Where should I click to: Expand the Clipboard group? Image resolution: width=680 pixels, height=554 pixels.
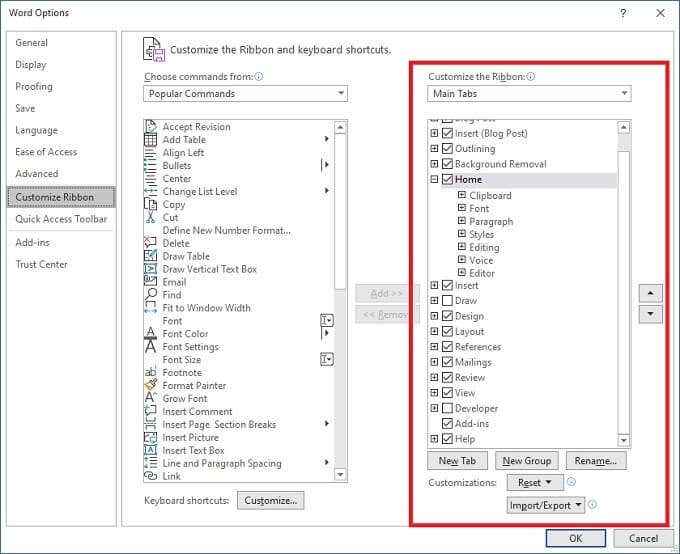[462, 195]
